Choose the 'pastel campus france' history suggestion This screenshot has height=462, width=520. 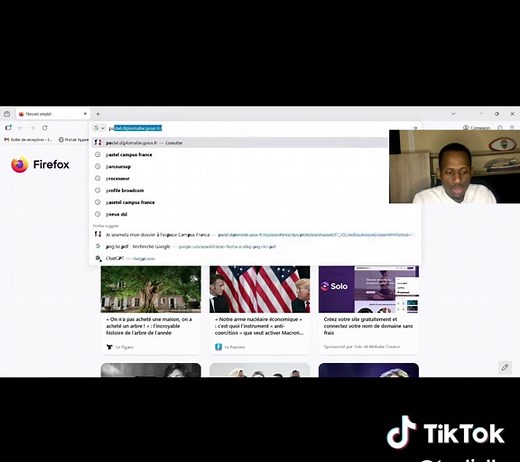(x=129, y=155)
